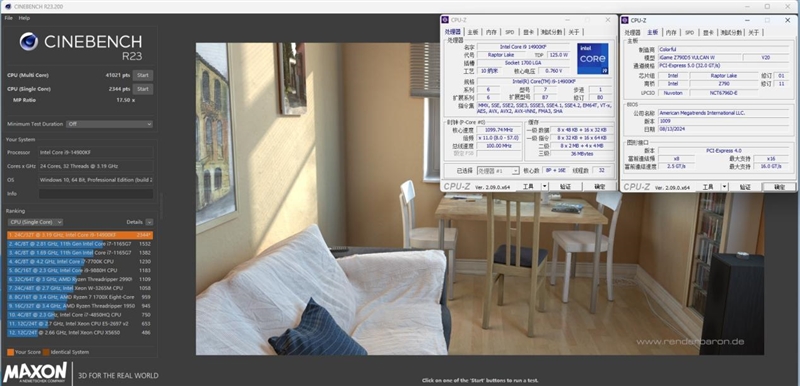800x386 pixels.
Task: Switch to 测试分数 tab in right CPU-Z window
Action: point(731,32)
